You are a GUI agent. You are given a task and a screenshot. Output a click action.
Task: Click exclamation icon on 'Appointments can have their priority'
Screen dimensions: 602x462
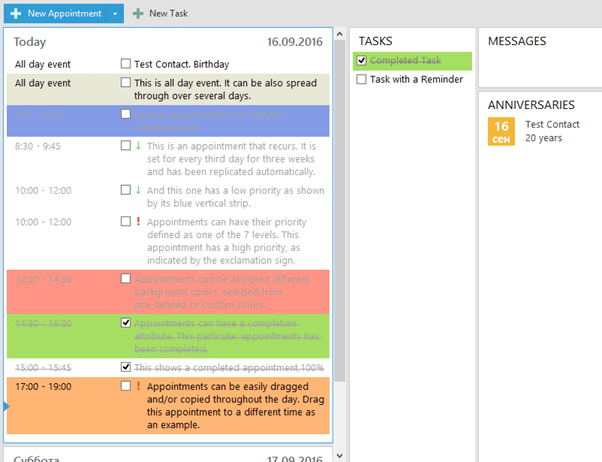click(138, 221)
